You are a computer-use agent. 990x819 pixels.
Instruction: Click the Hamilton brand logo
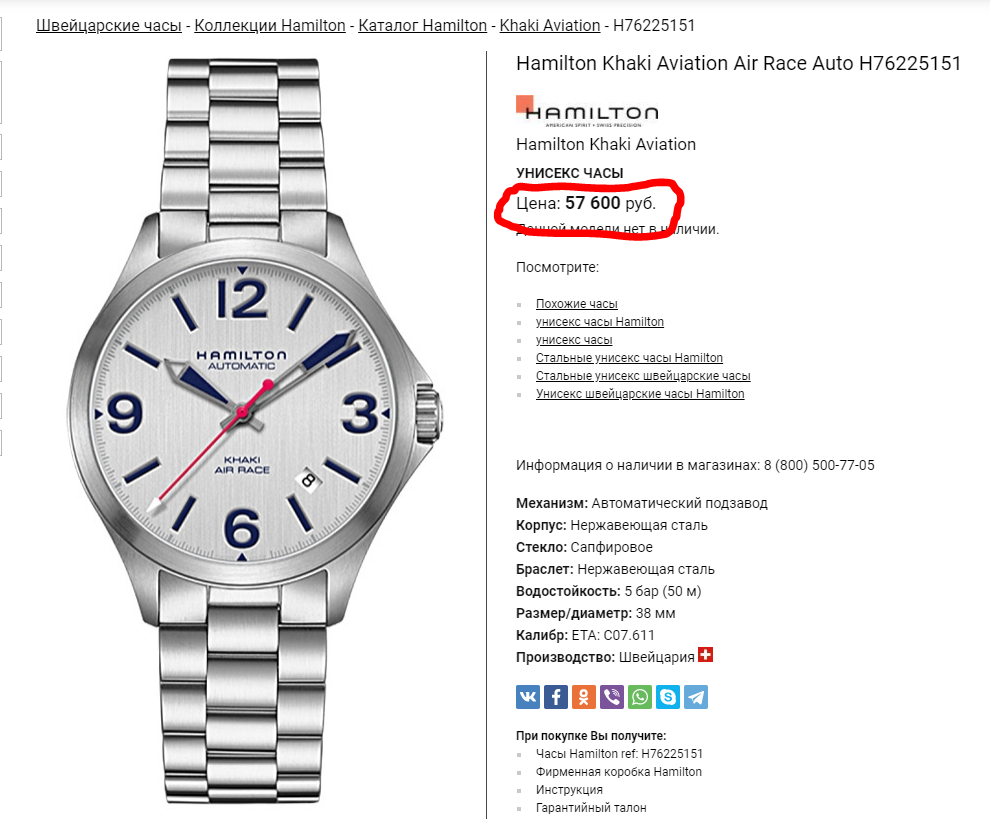pyautogui.click(x=587, y=112)
